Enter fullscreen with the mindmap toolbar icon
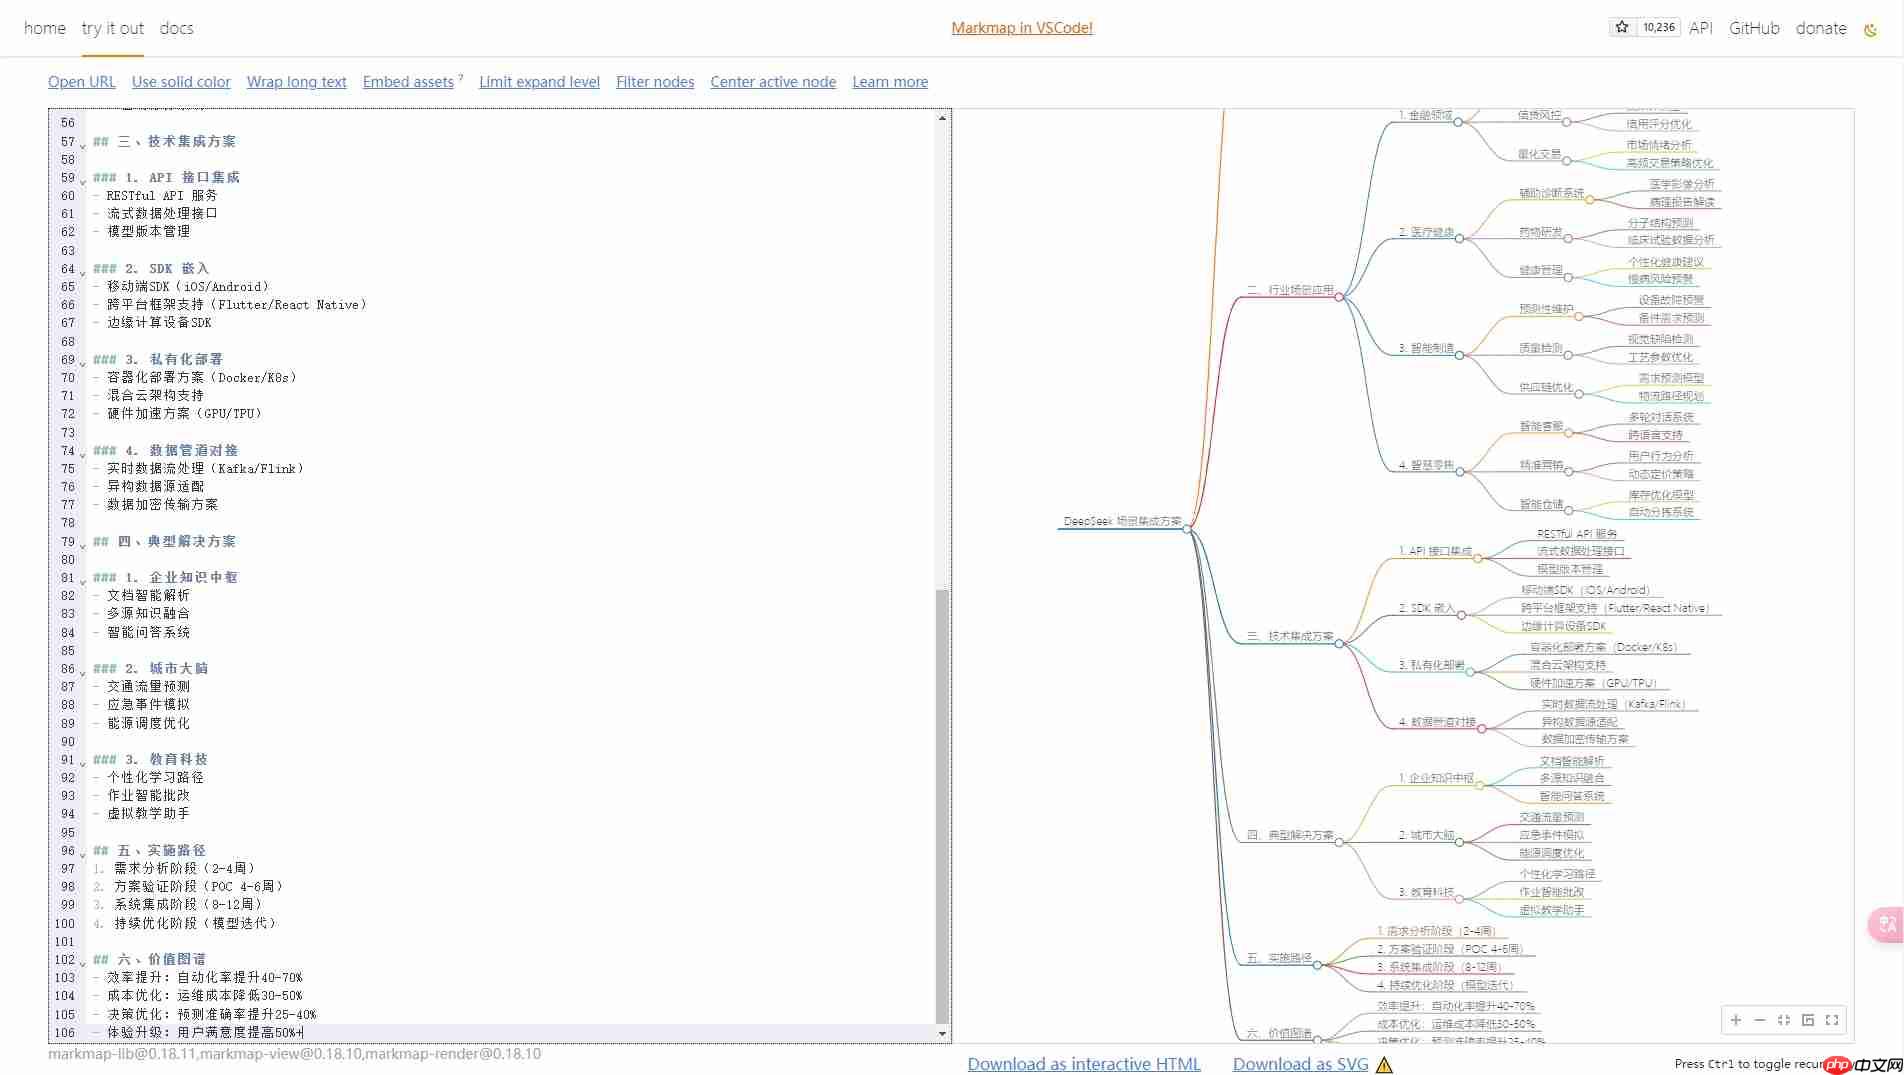Viewport: 1904px width, 1075px height. click(x=1832, y=1020)
